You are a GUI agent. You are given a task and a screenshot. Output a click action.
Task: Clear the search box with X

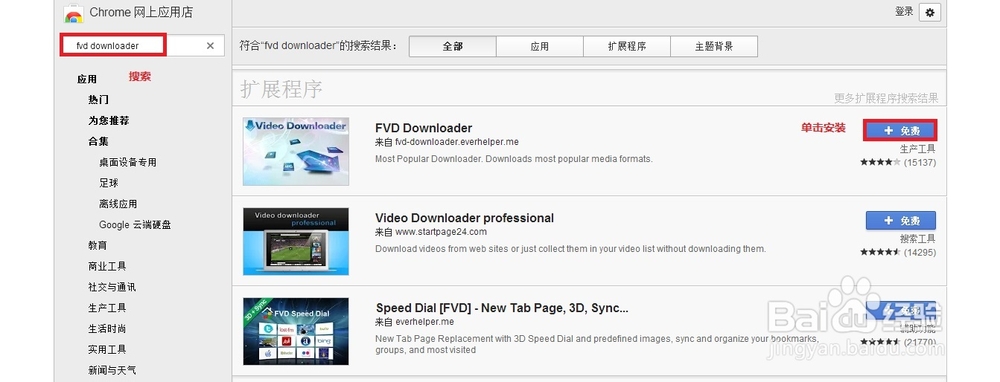[210, 46]
